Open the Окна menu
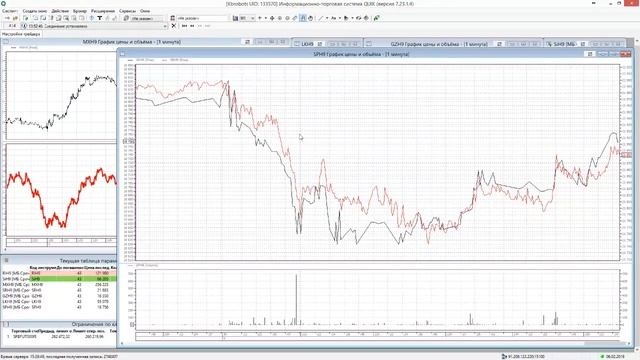This screenshot has width=640, height=360. [144, 11]
